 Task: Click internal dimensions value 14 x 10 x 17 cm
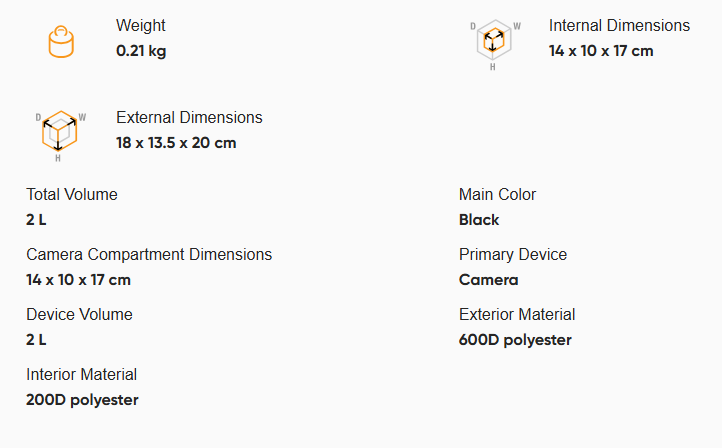tap(601, 51)
